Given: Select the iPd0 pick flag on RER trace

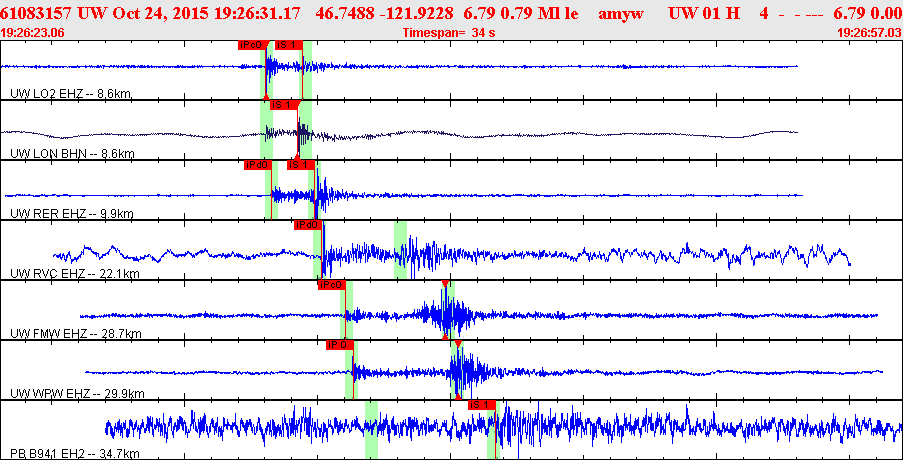Looking at the screenshot, I should point(257,165).
